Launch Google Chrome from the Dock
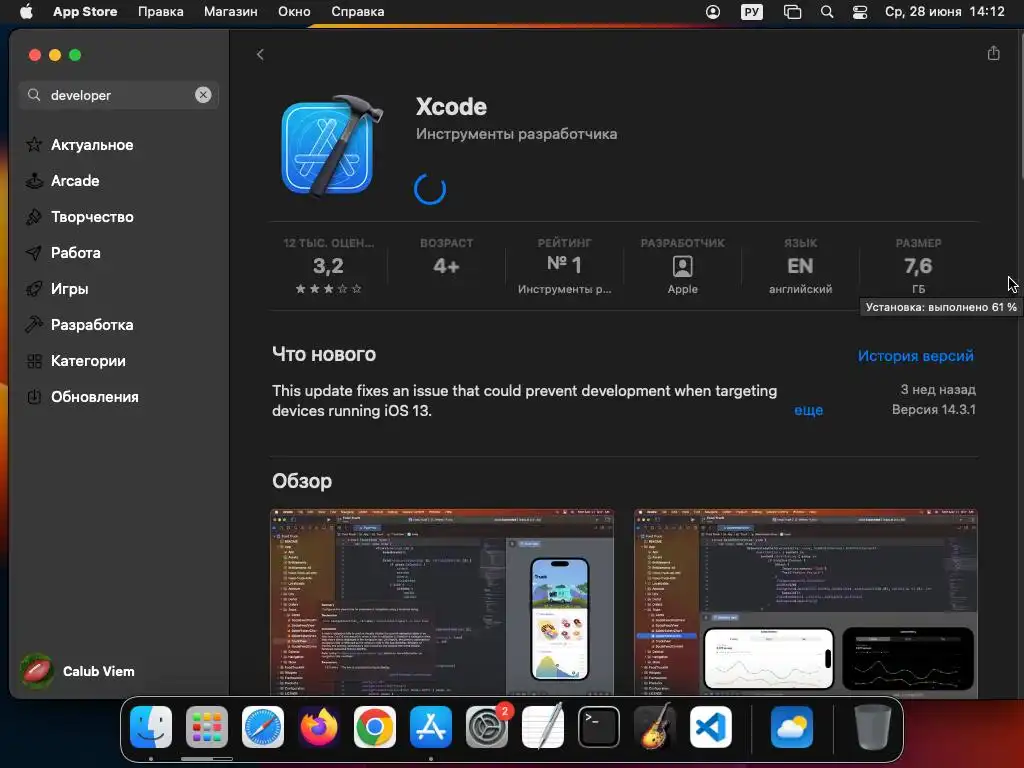The width and height of the screenshot is (1024, 768). click(375, 727)
